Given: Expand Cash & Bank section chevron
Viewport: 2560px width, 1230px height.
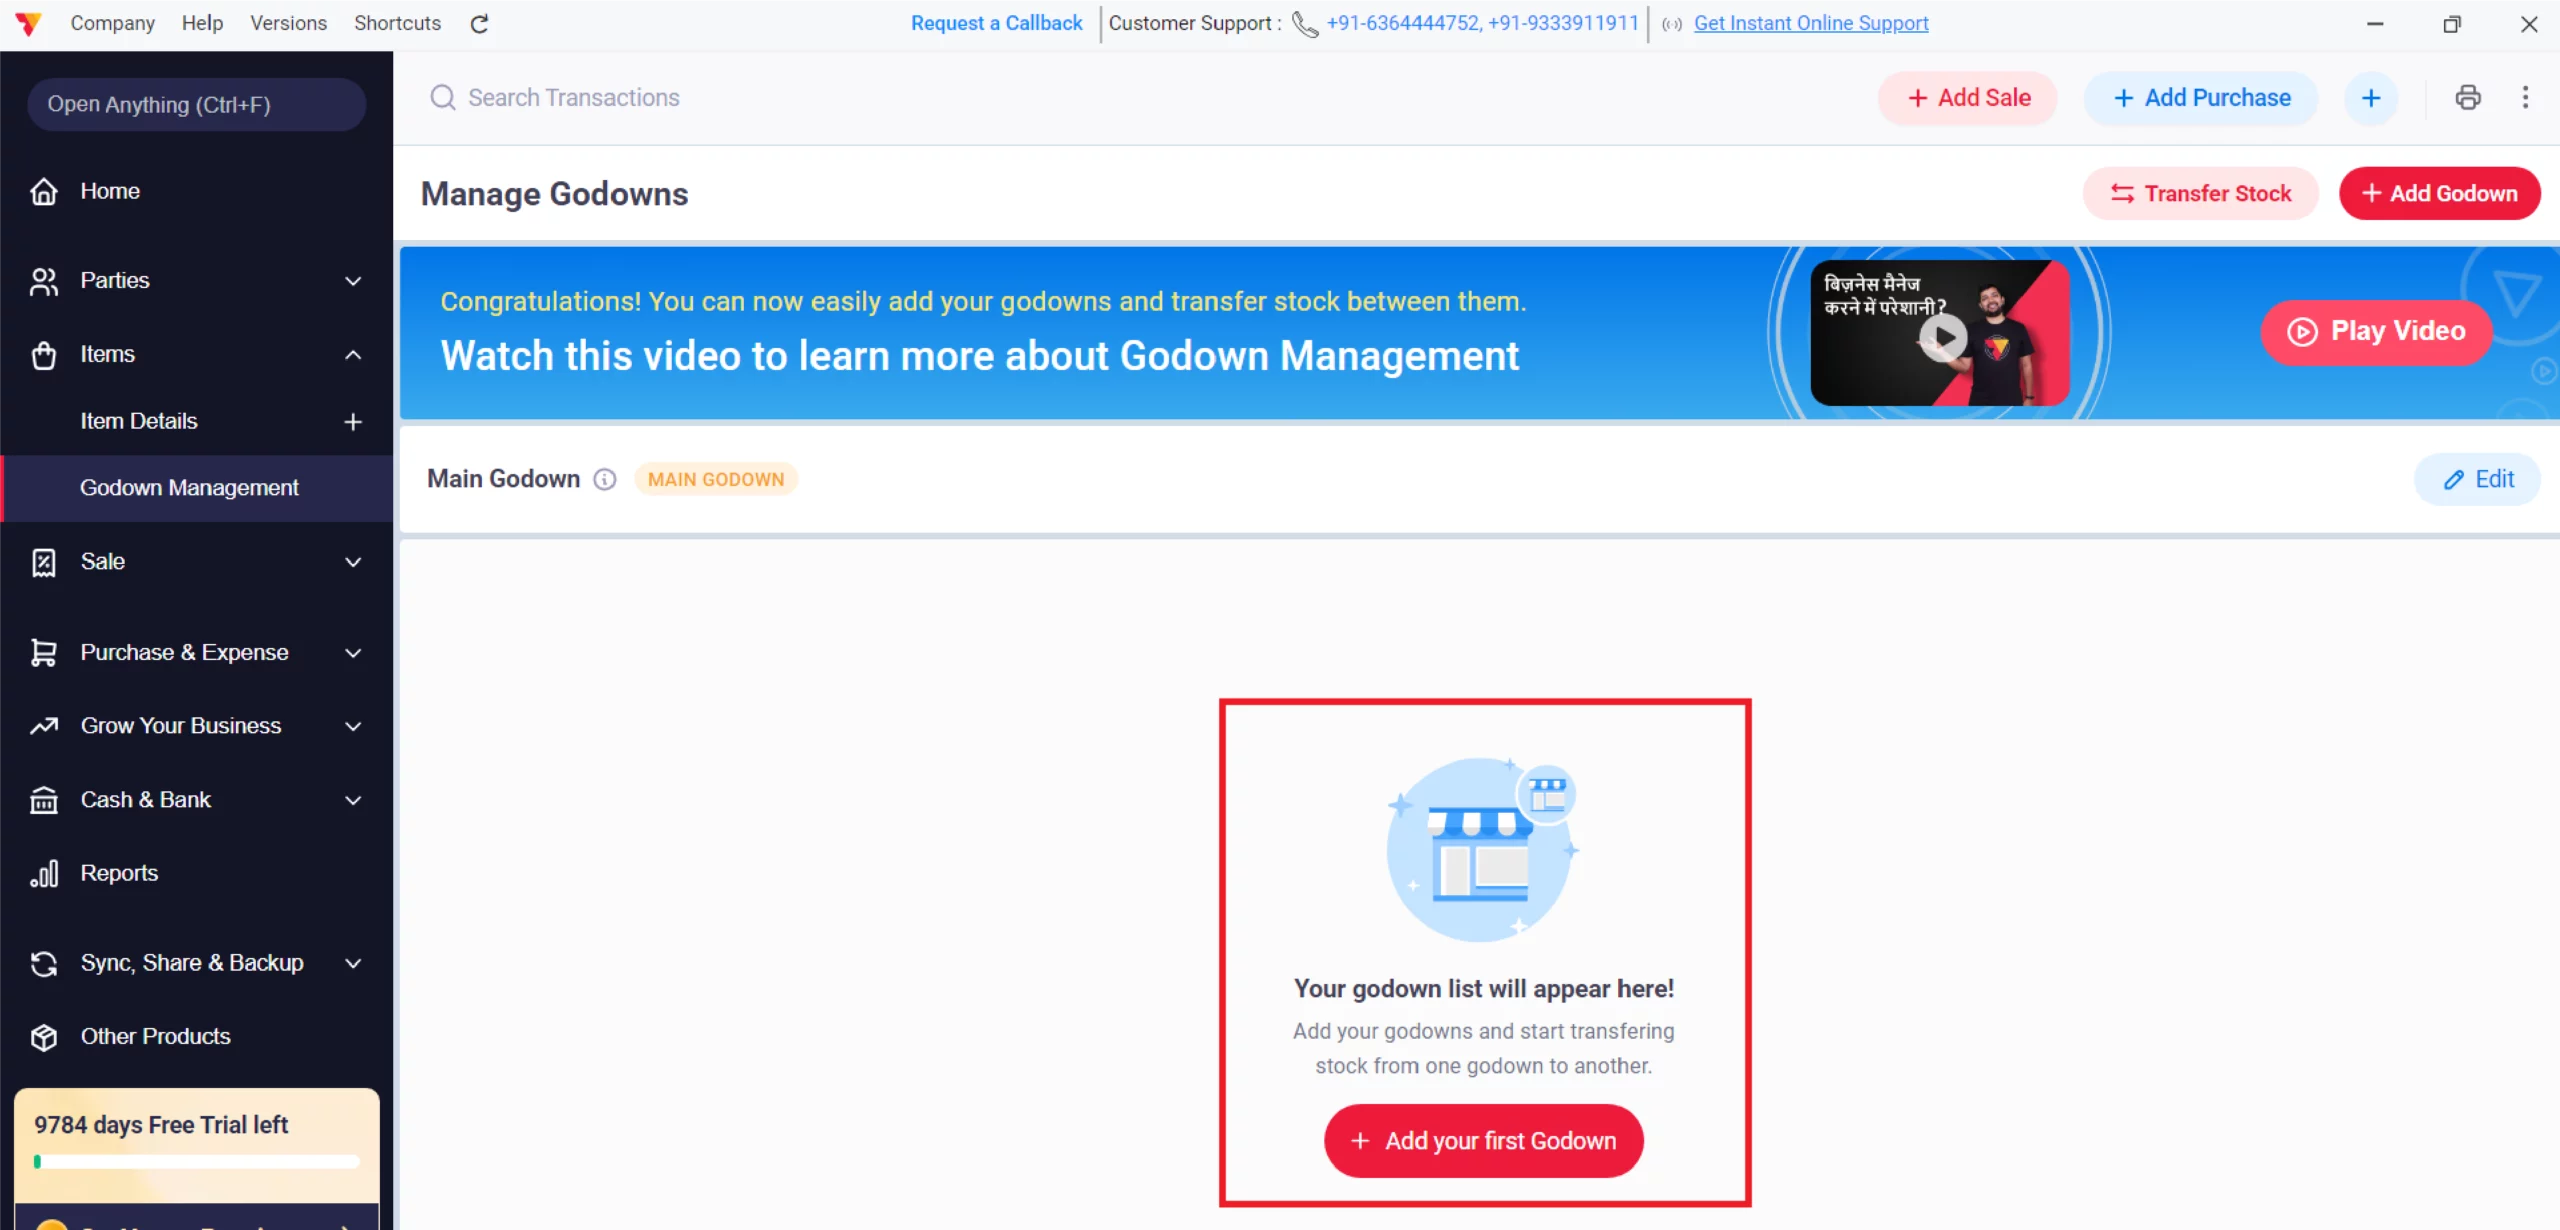Looking at the screenshot, I should [353, 799].
